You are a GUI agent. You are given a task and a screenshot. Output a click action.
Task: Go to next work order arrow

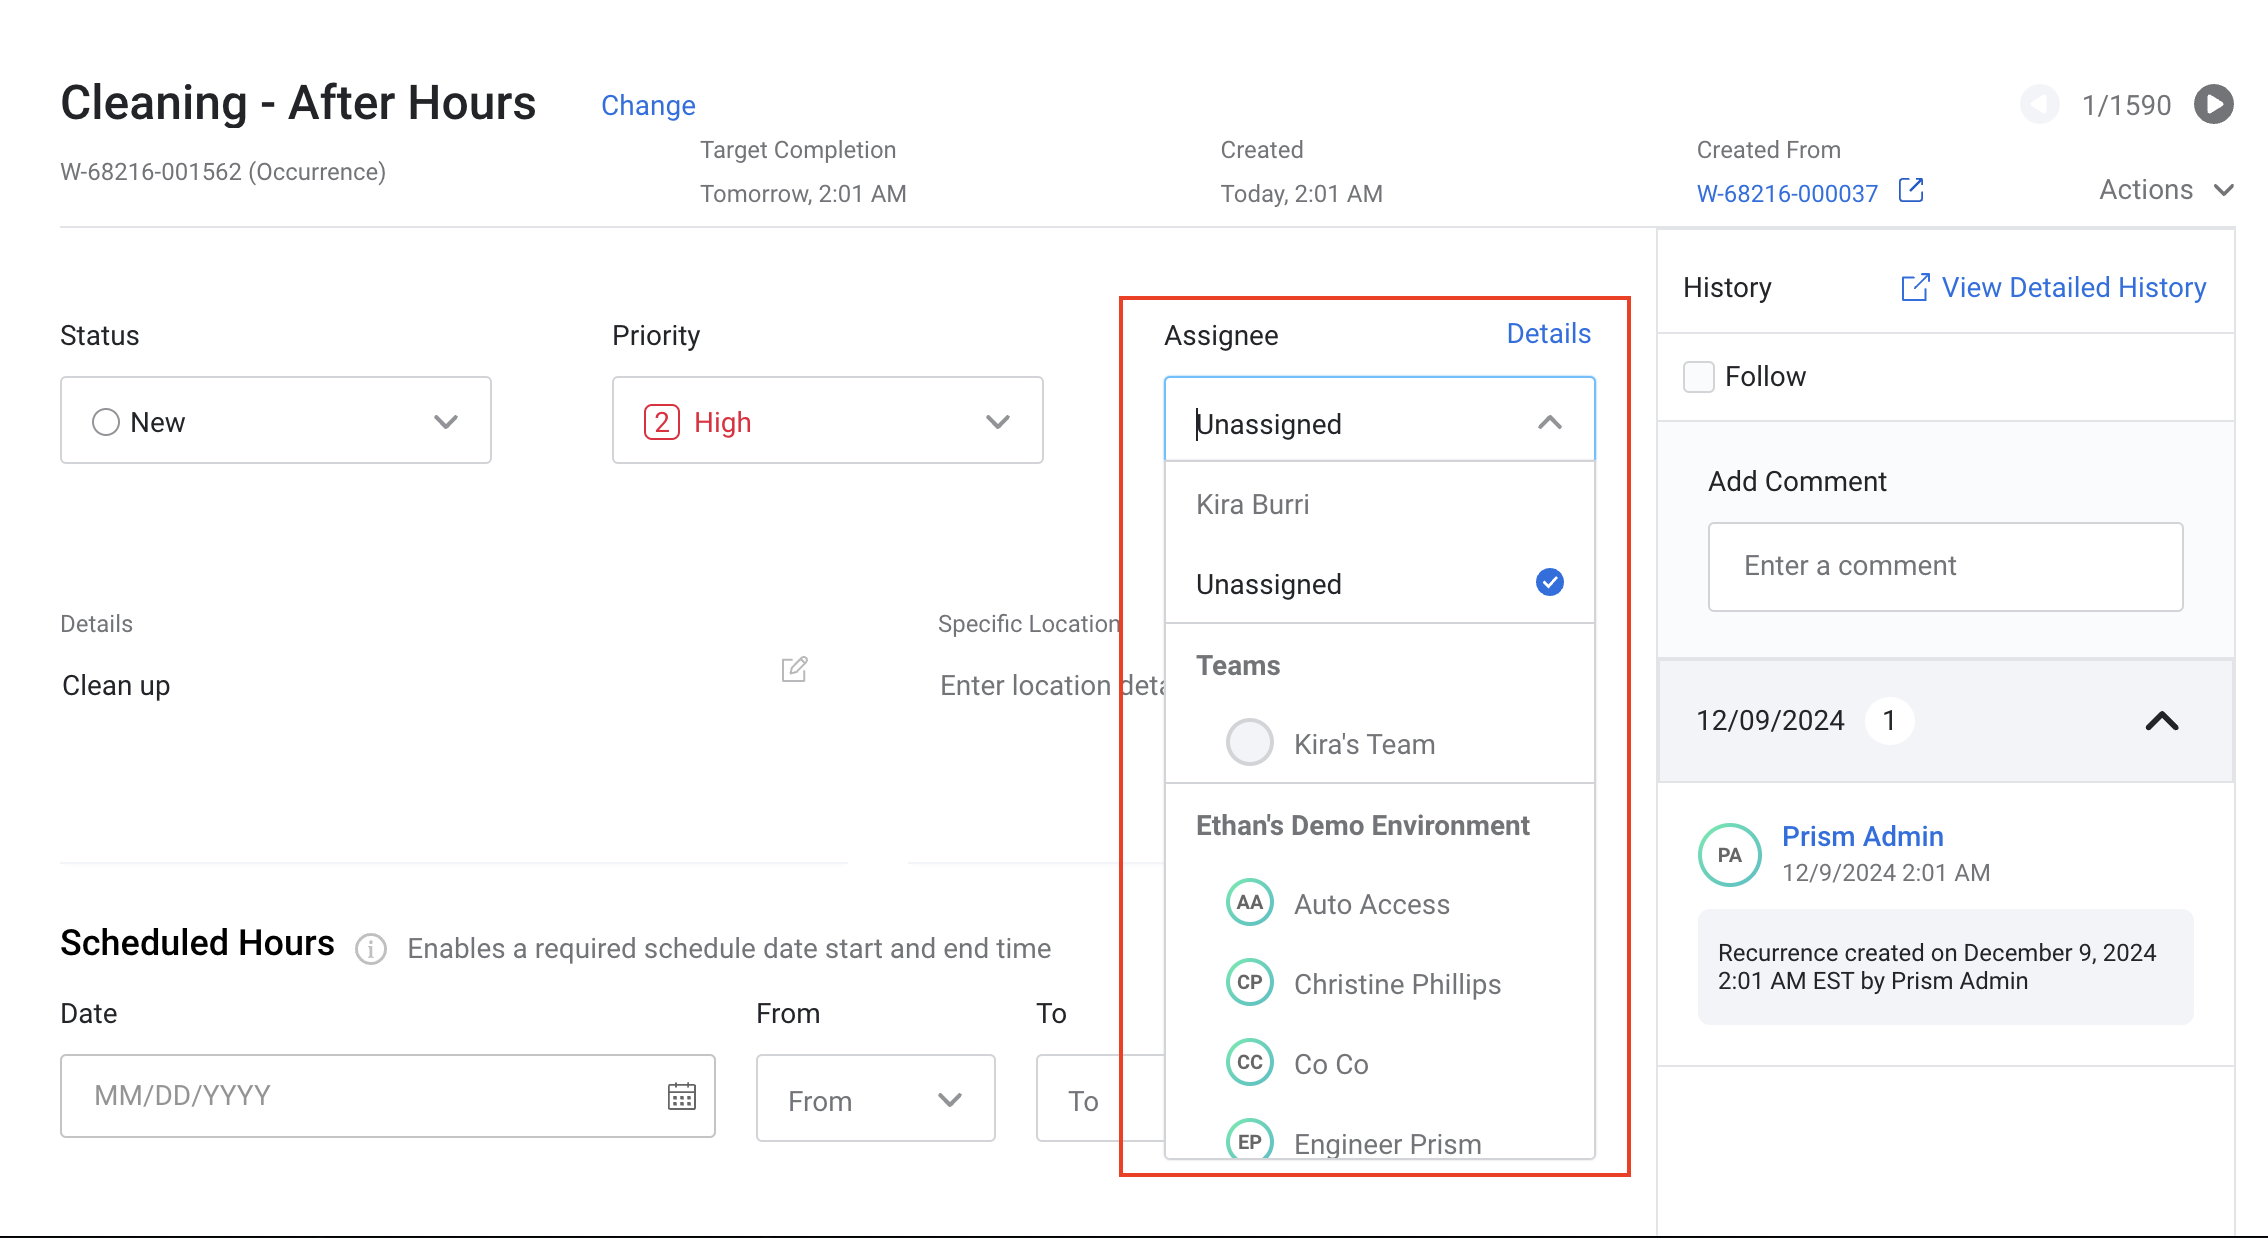(x=2213, y=104)
